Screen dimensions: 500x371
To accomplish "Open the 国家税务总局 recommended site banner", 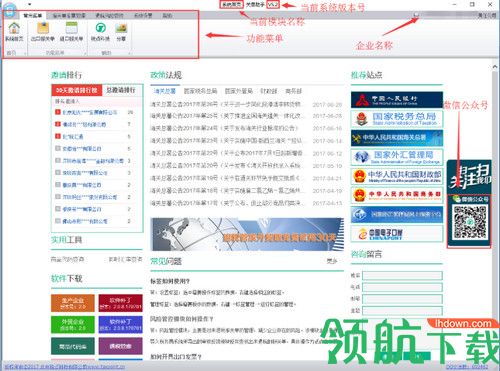I will [397, 119].
